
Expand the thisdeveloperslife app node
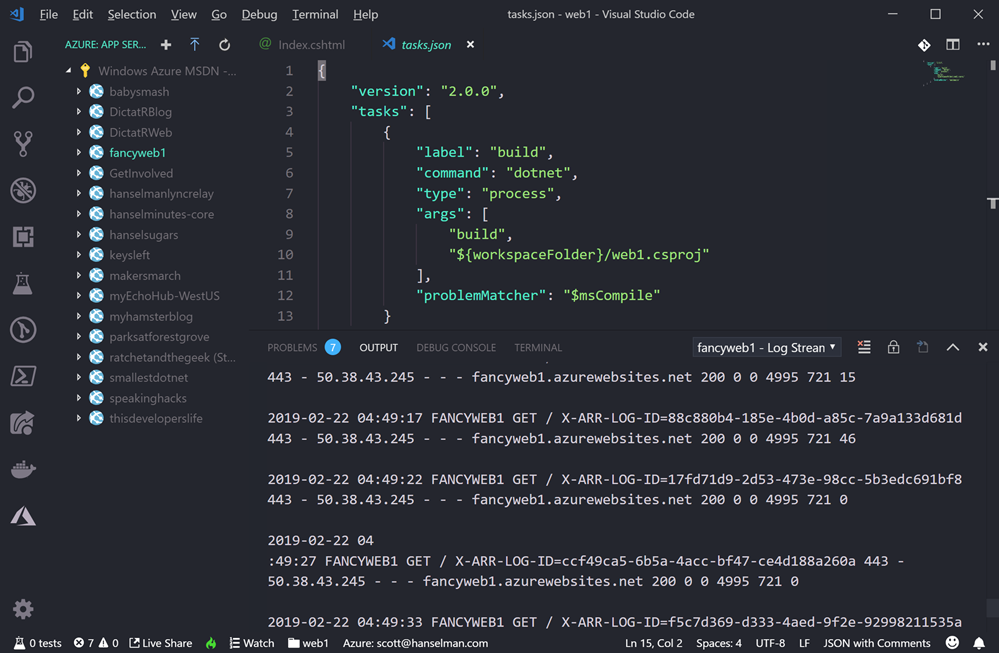[x=79, y=418]
